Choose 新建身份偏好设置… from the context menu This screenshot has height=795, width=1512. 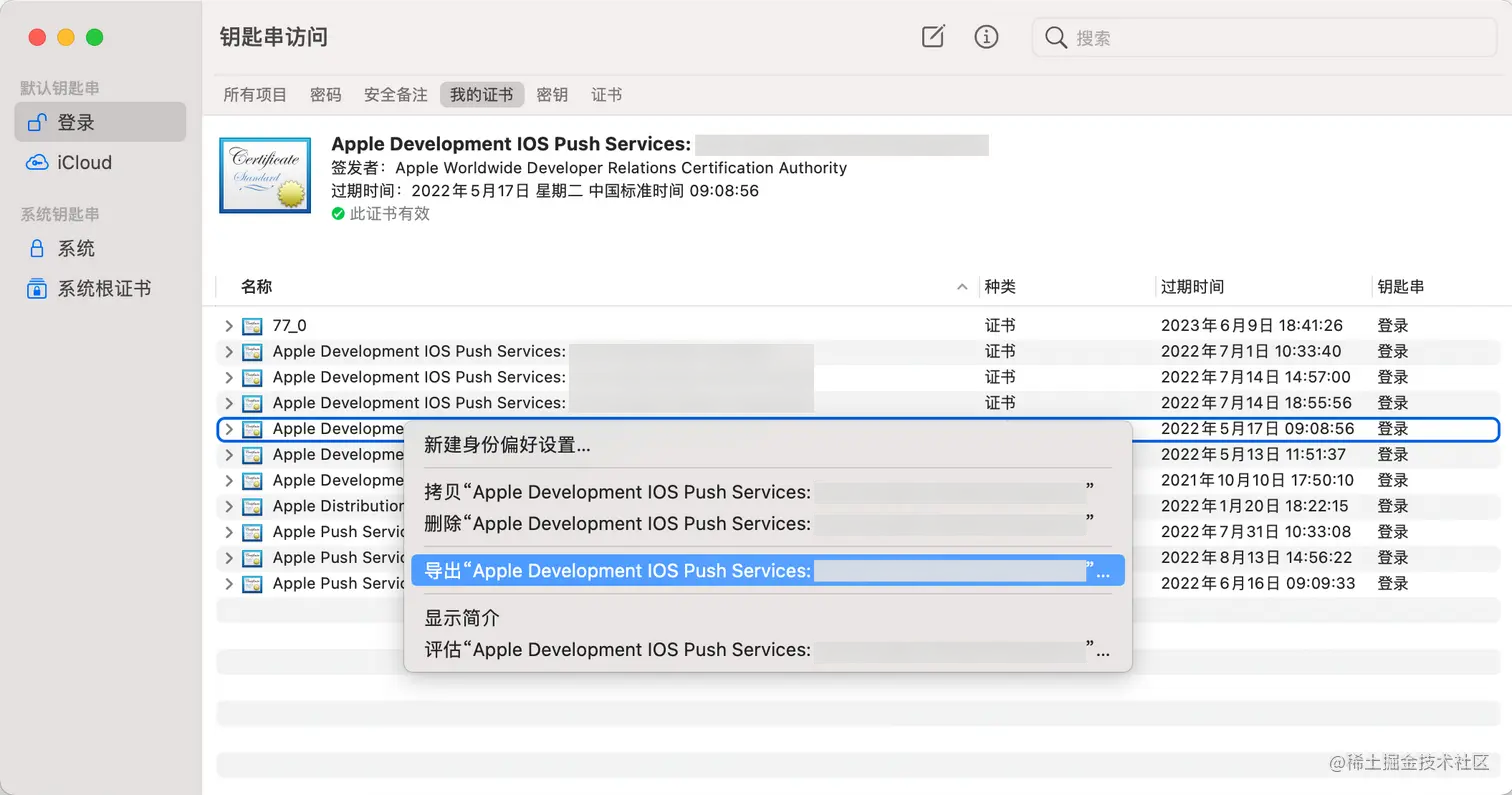[768, 445]
